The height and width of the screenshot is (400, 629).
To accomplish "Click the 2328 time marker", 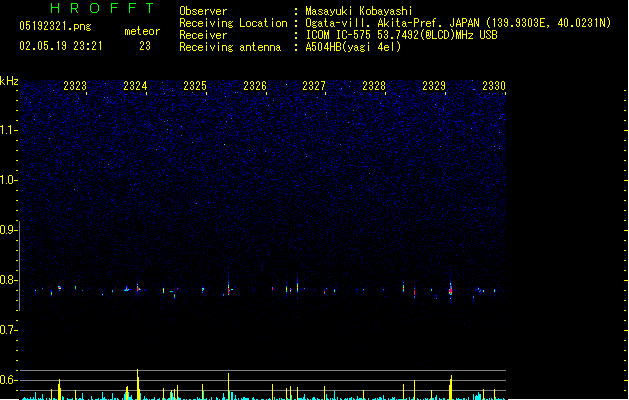I will tap(374, 86).
